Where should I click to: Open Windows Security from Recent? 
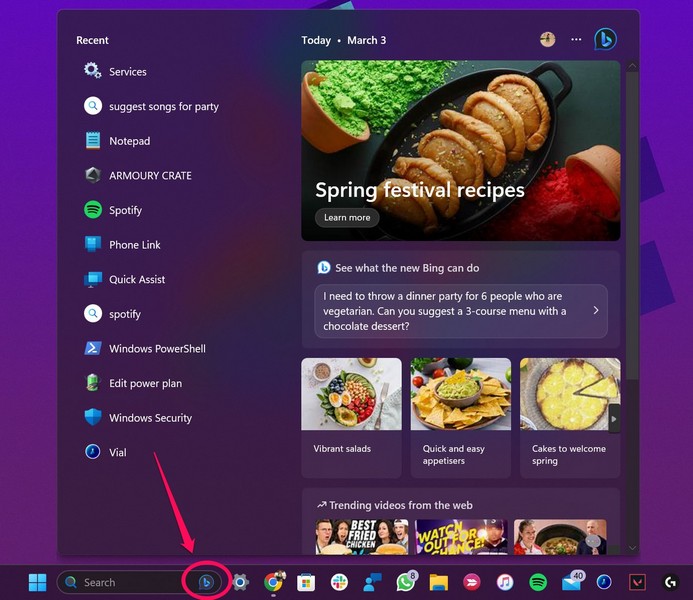point(138,418)
